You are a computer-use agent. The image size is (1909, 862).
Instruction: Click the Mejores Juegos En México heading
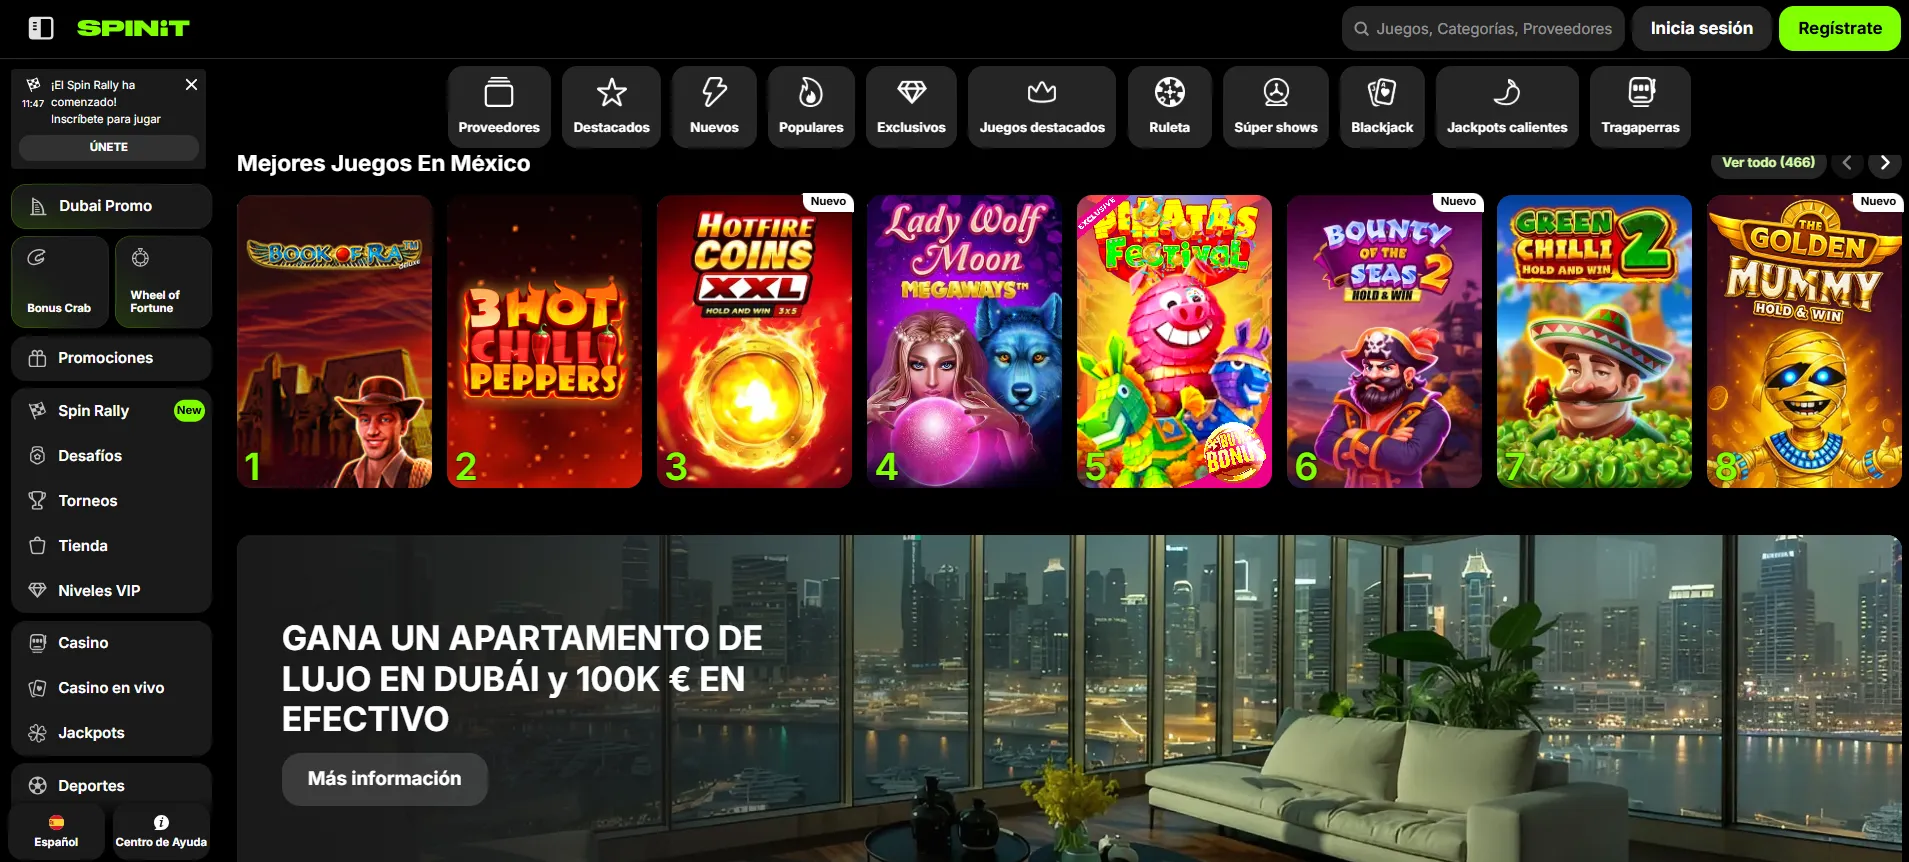pyautogui.click(x=383, y=163)
